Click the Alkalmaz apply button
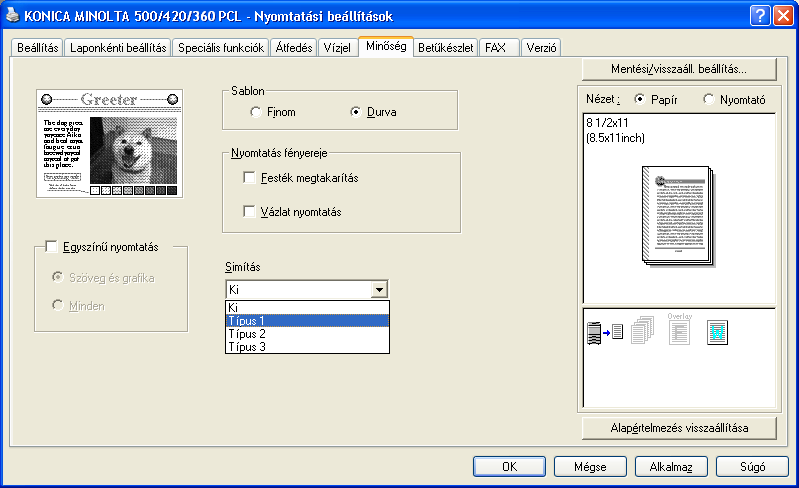Screen dimensions: 799x488 pos(671,467)
